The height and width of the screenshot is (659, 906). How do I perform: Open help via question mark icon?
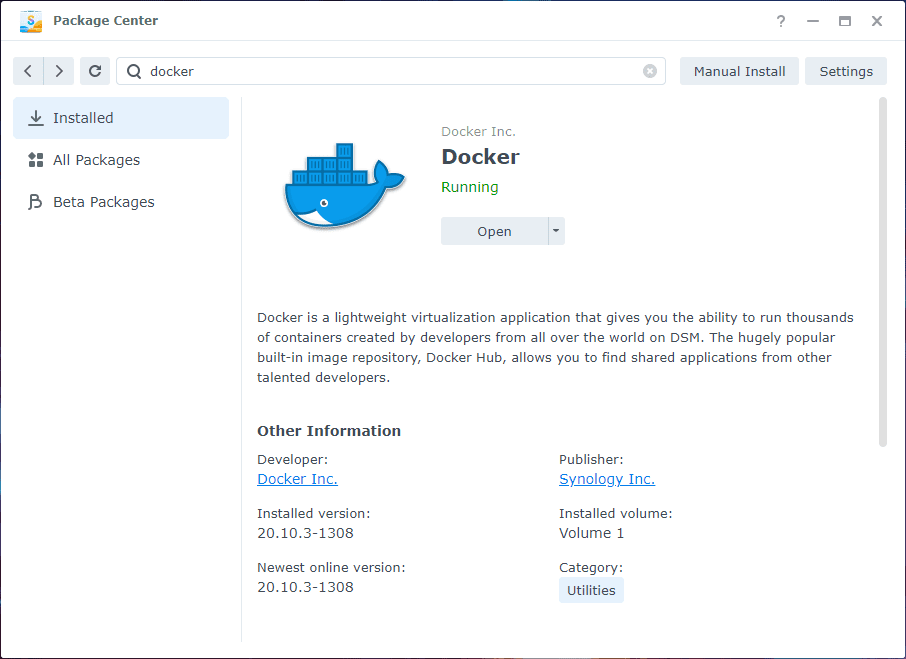tap(781, 21)
